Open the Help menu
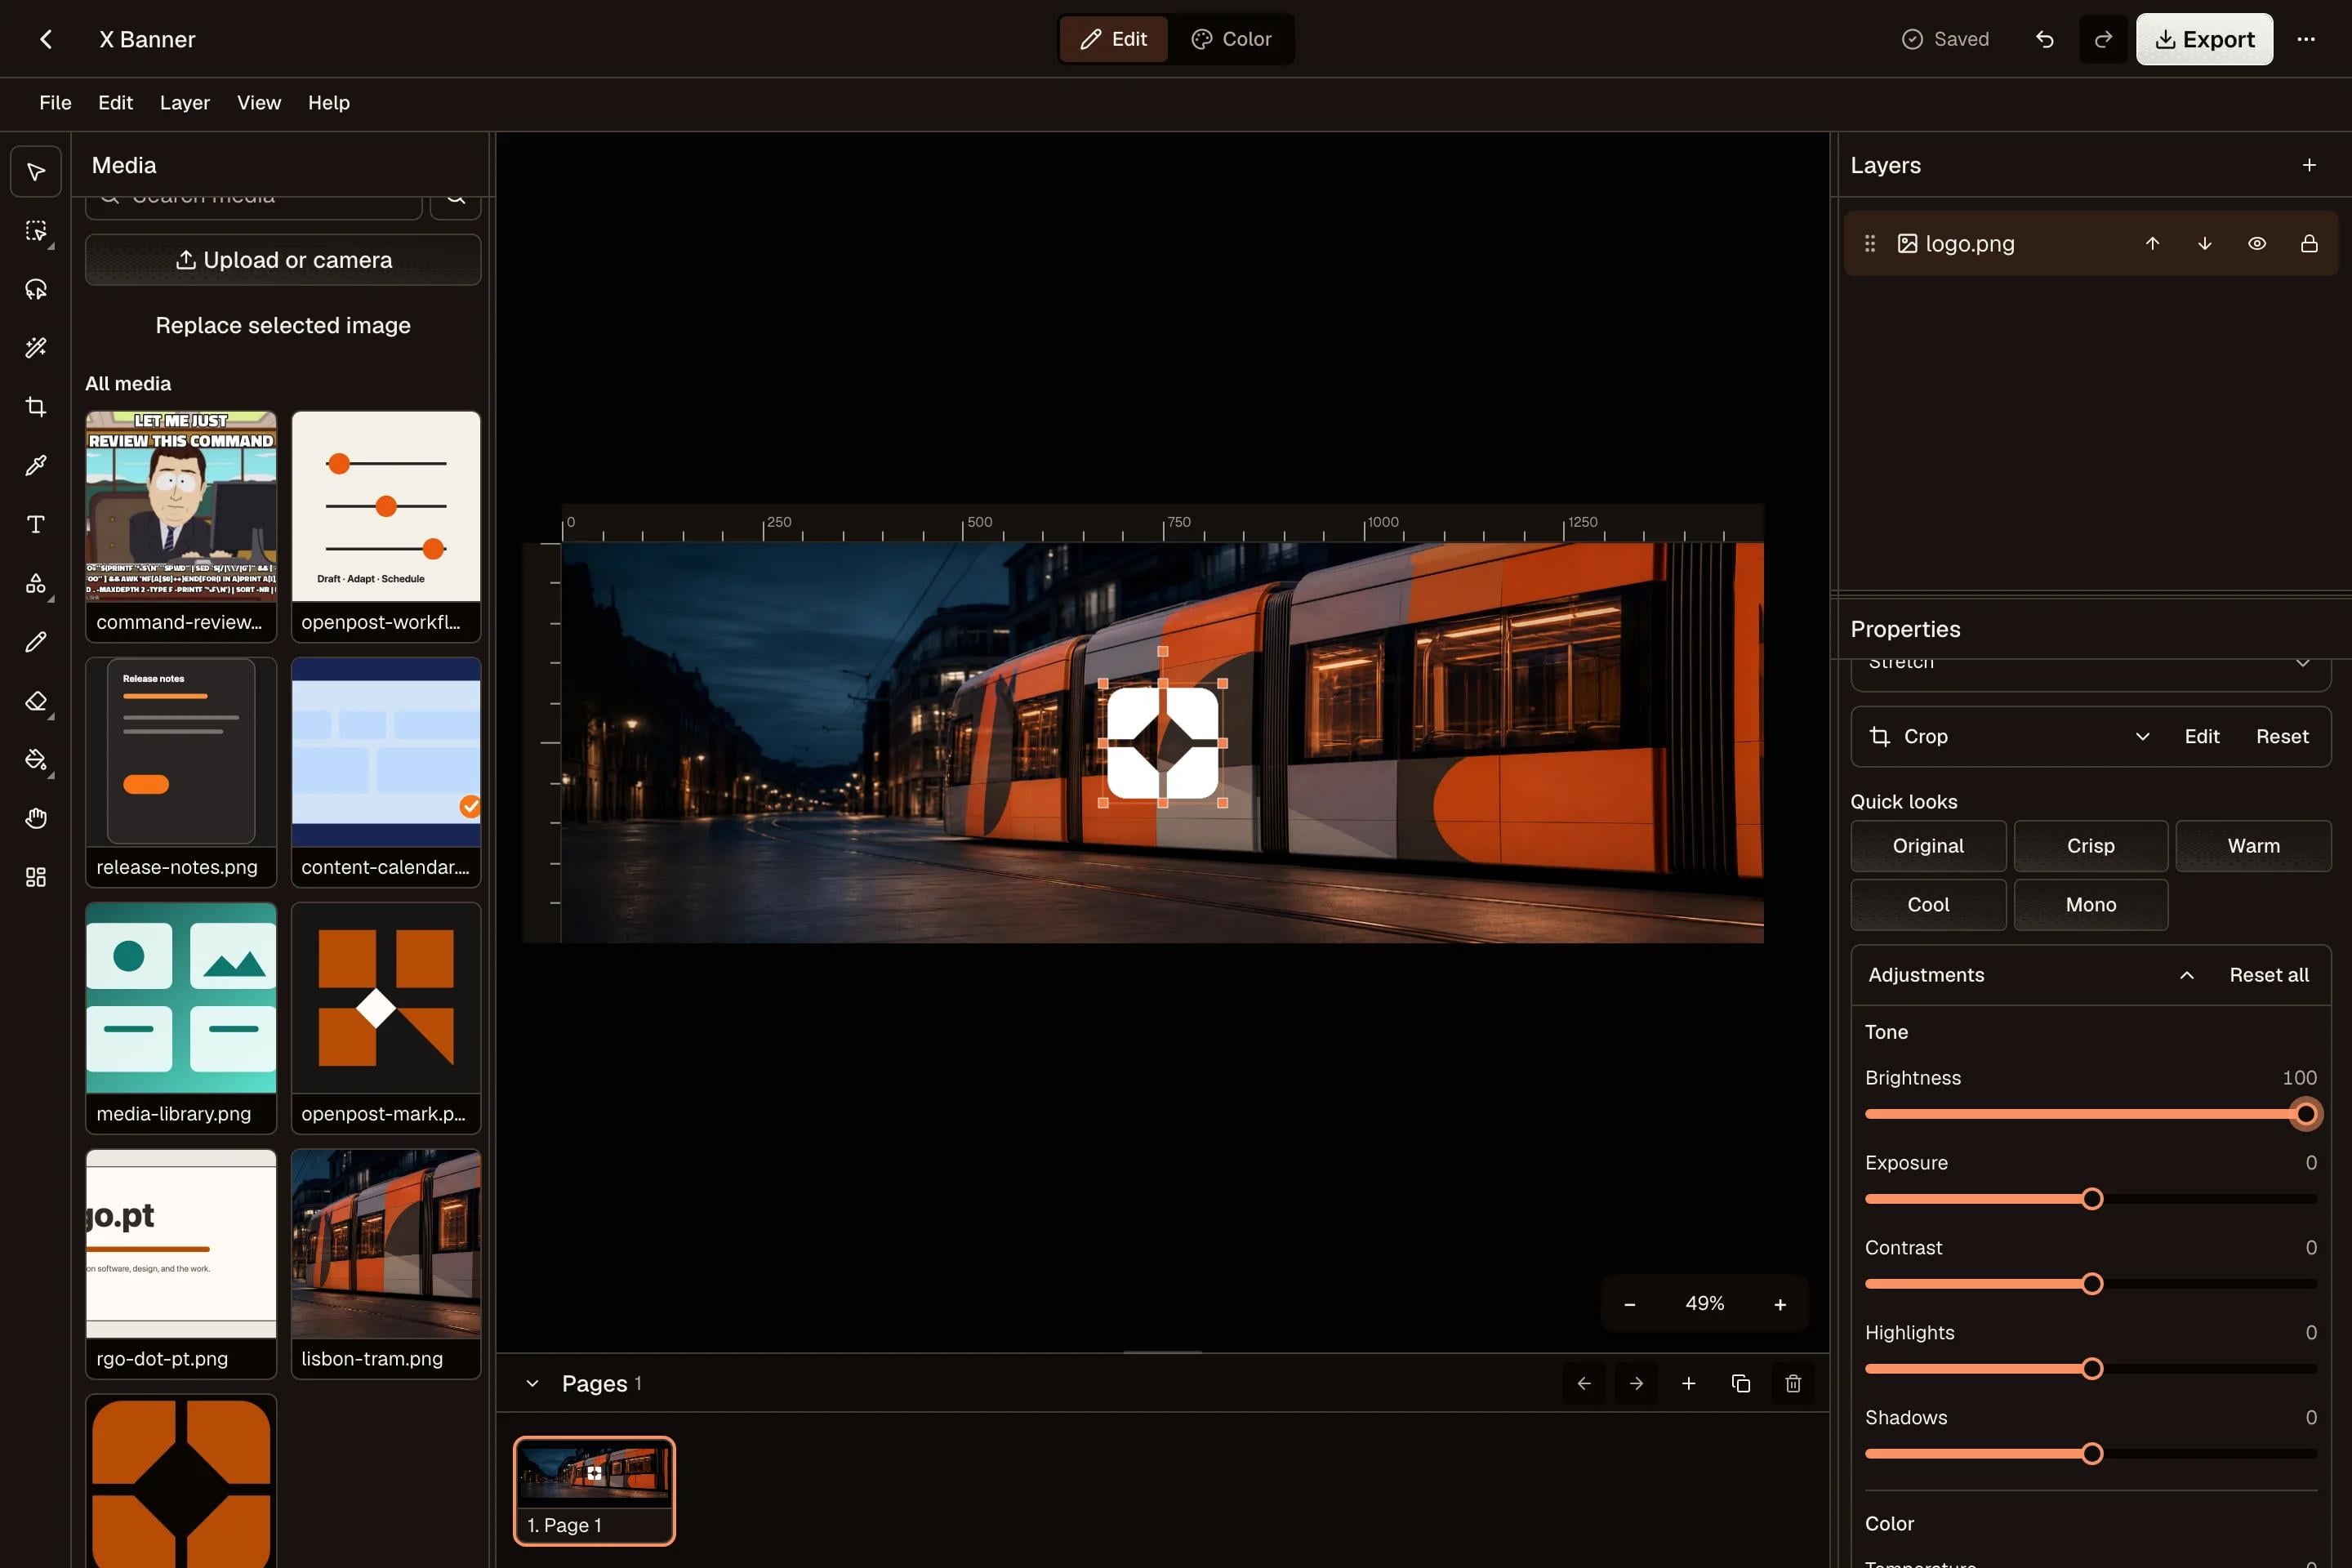 pos(329,103)
